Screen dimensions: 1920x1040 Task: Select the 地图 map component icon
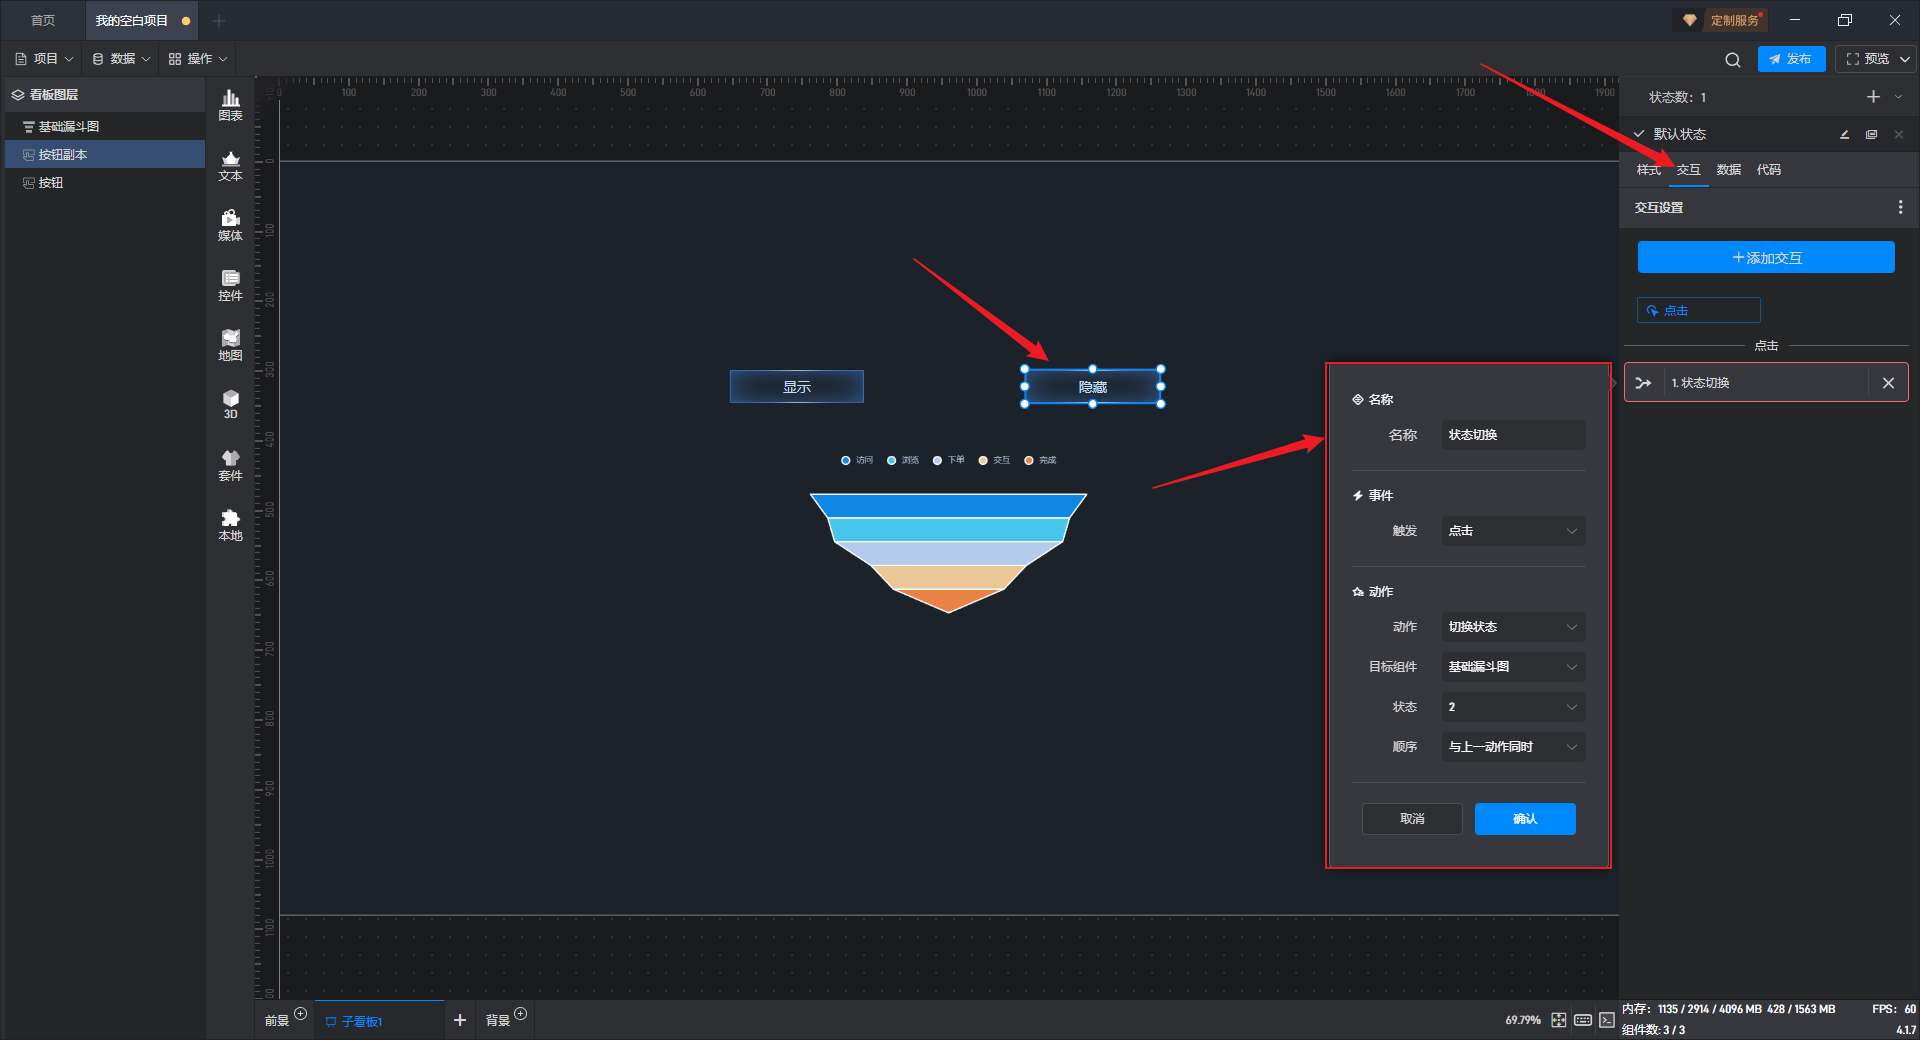click(230, 344)
